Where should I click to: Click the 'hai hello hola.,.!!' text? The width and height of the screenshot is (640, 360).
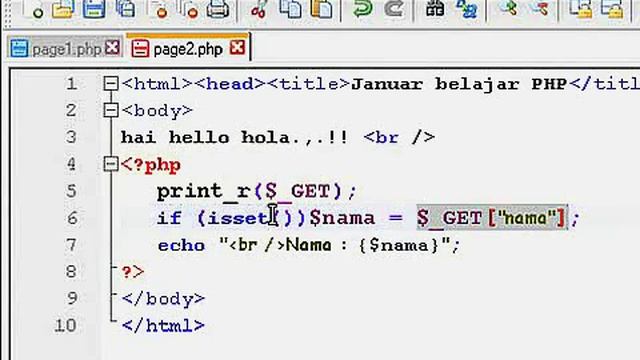235,138
